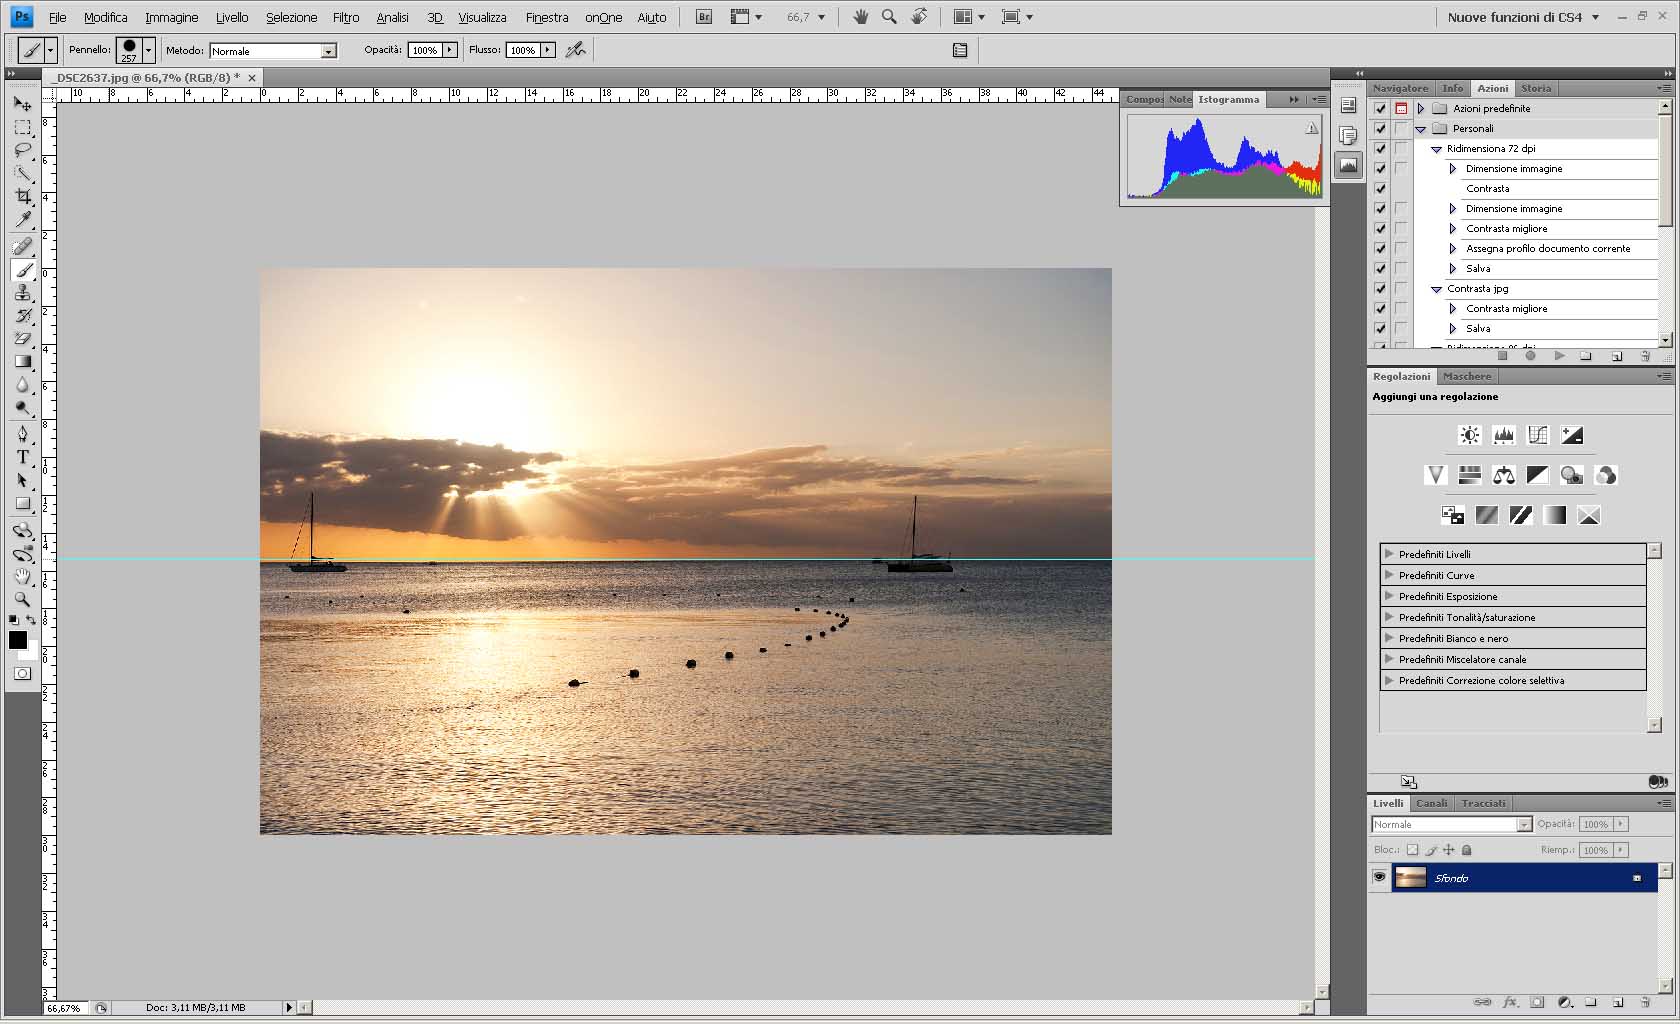Select the Eyedropper tool

[x=22, y=219]
